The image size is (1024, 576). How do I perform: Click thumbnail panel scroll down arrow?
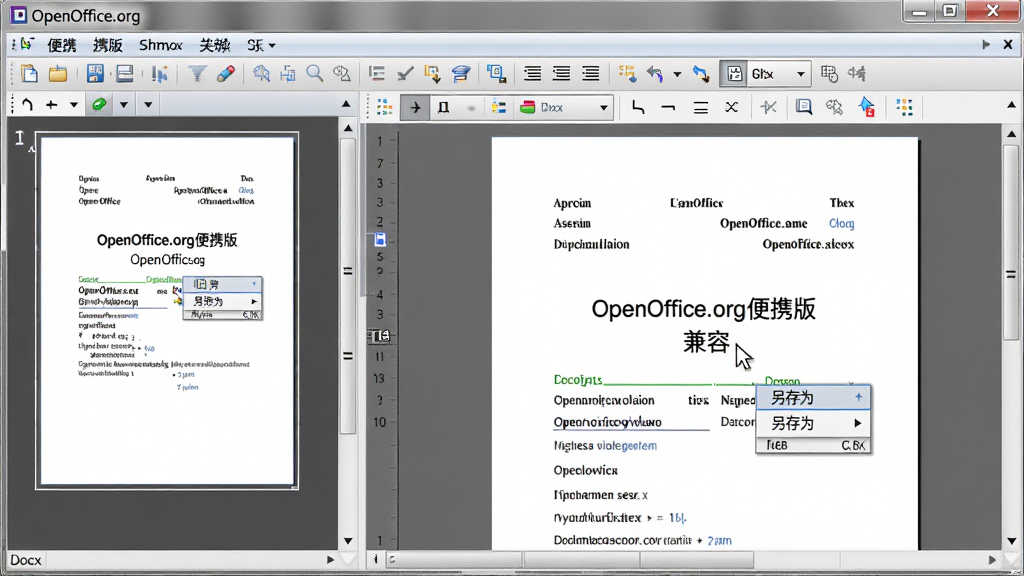[x=348, y=541]
